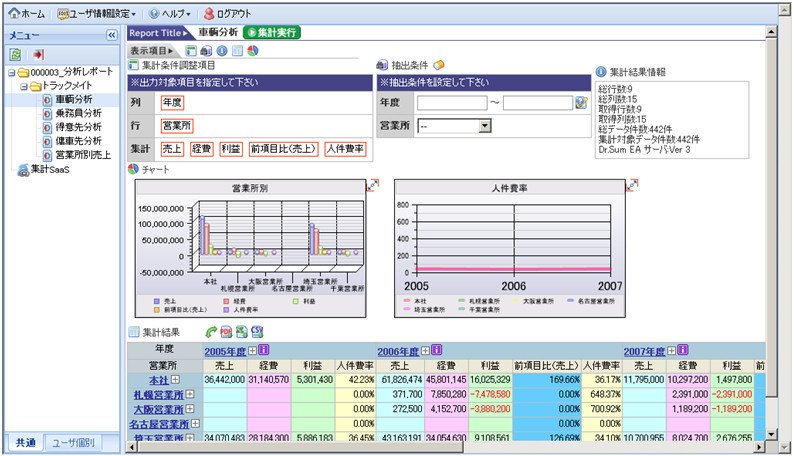Open the 大阪営業所 link in results
This screenshot has height=456, width=794.
tap(158, 409)
